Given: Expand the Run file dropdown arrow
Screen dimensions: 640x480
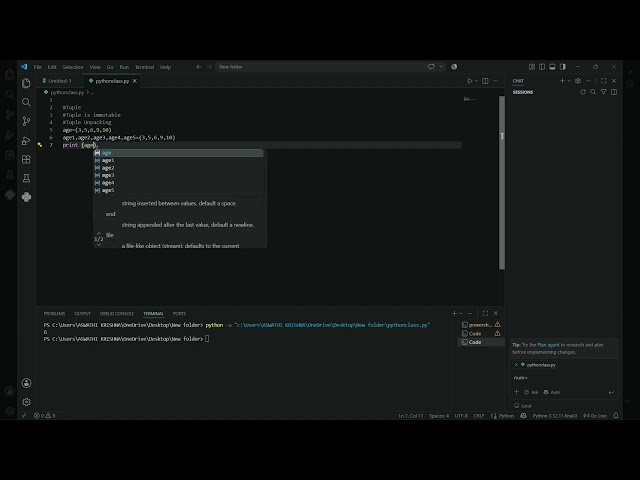Looking at the screenshot, I should pos(476,81).
